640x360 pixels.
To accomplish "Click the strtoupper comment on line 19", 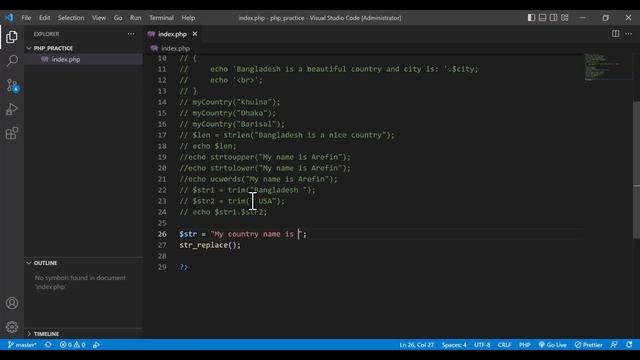I will (265, 157).
